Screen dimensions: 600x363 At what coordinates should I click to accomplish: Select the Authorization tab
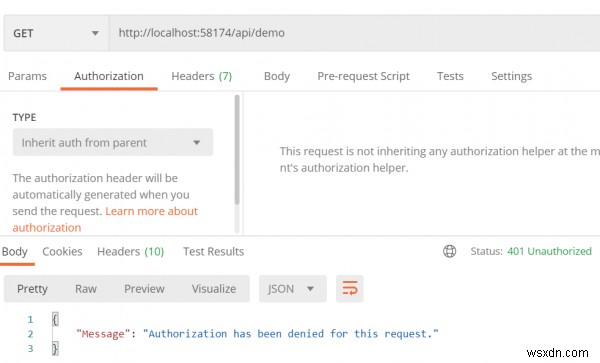click(109, 76)
